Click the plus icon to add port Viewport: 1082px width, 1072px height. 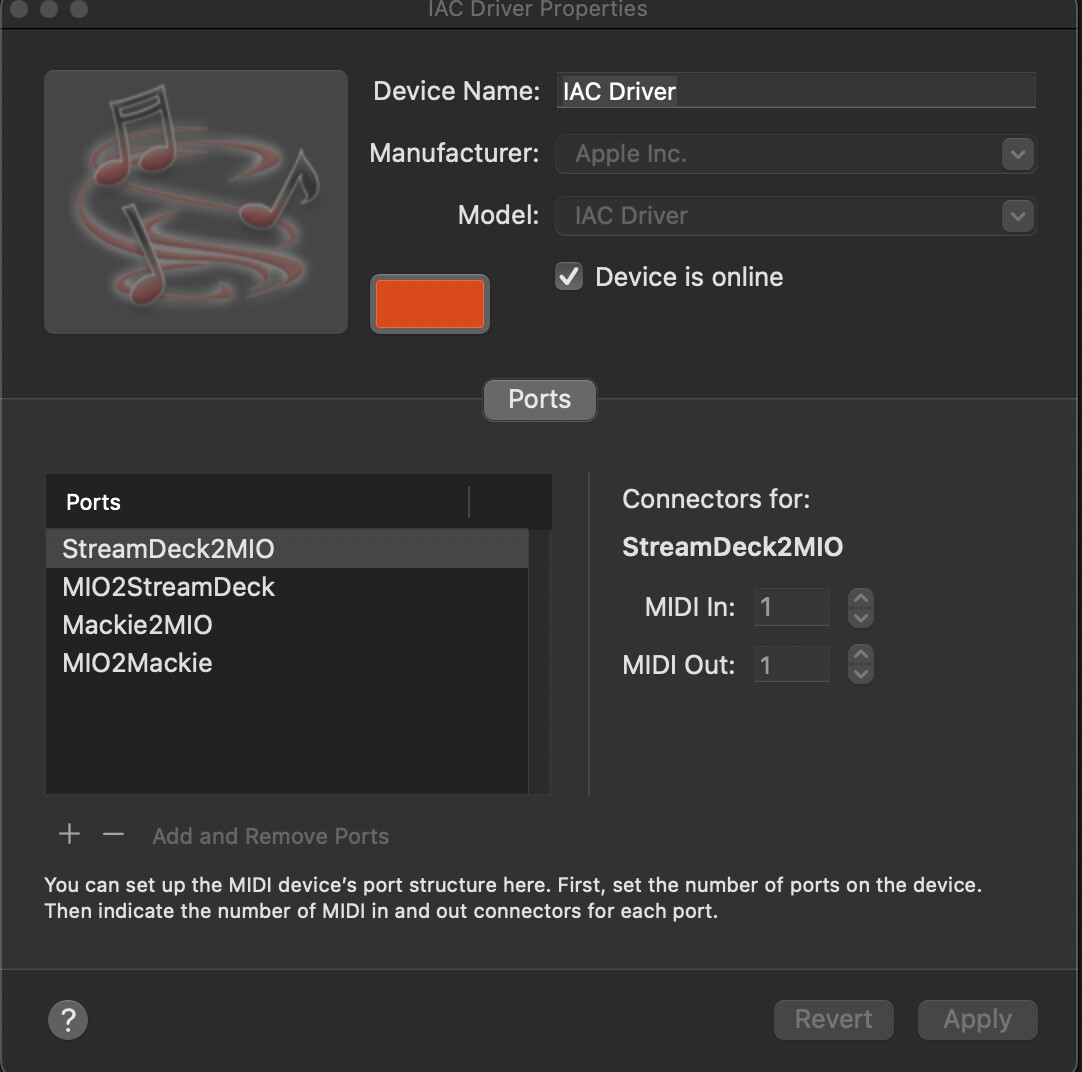(69, 834)
